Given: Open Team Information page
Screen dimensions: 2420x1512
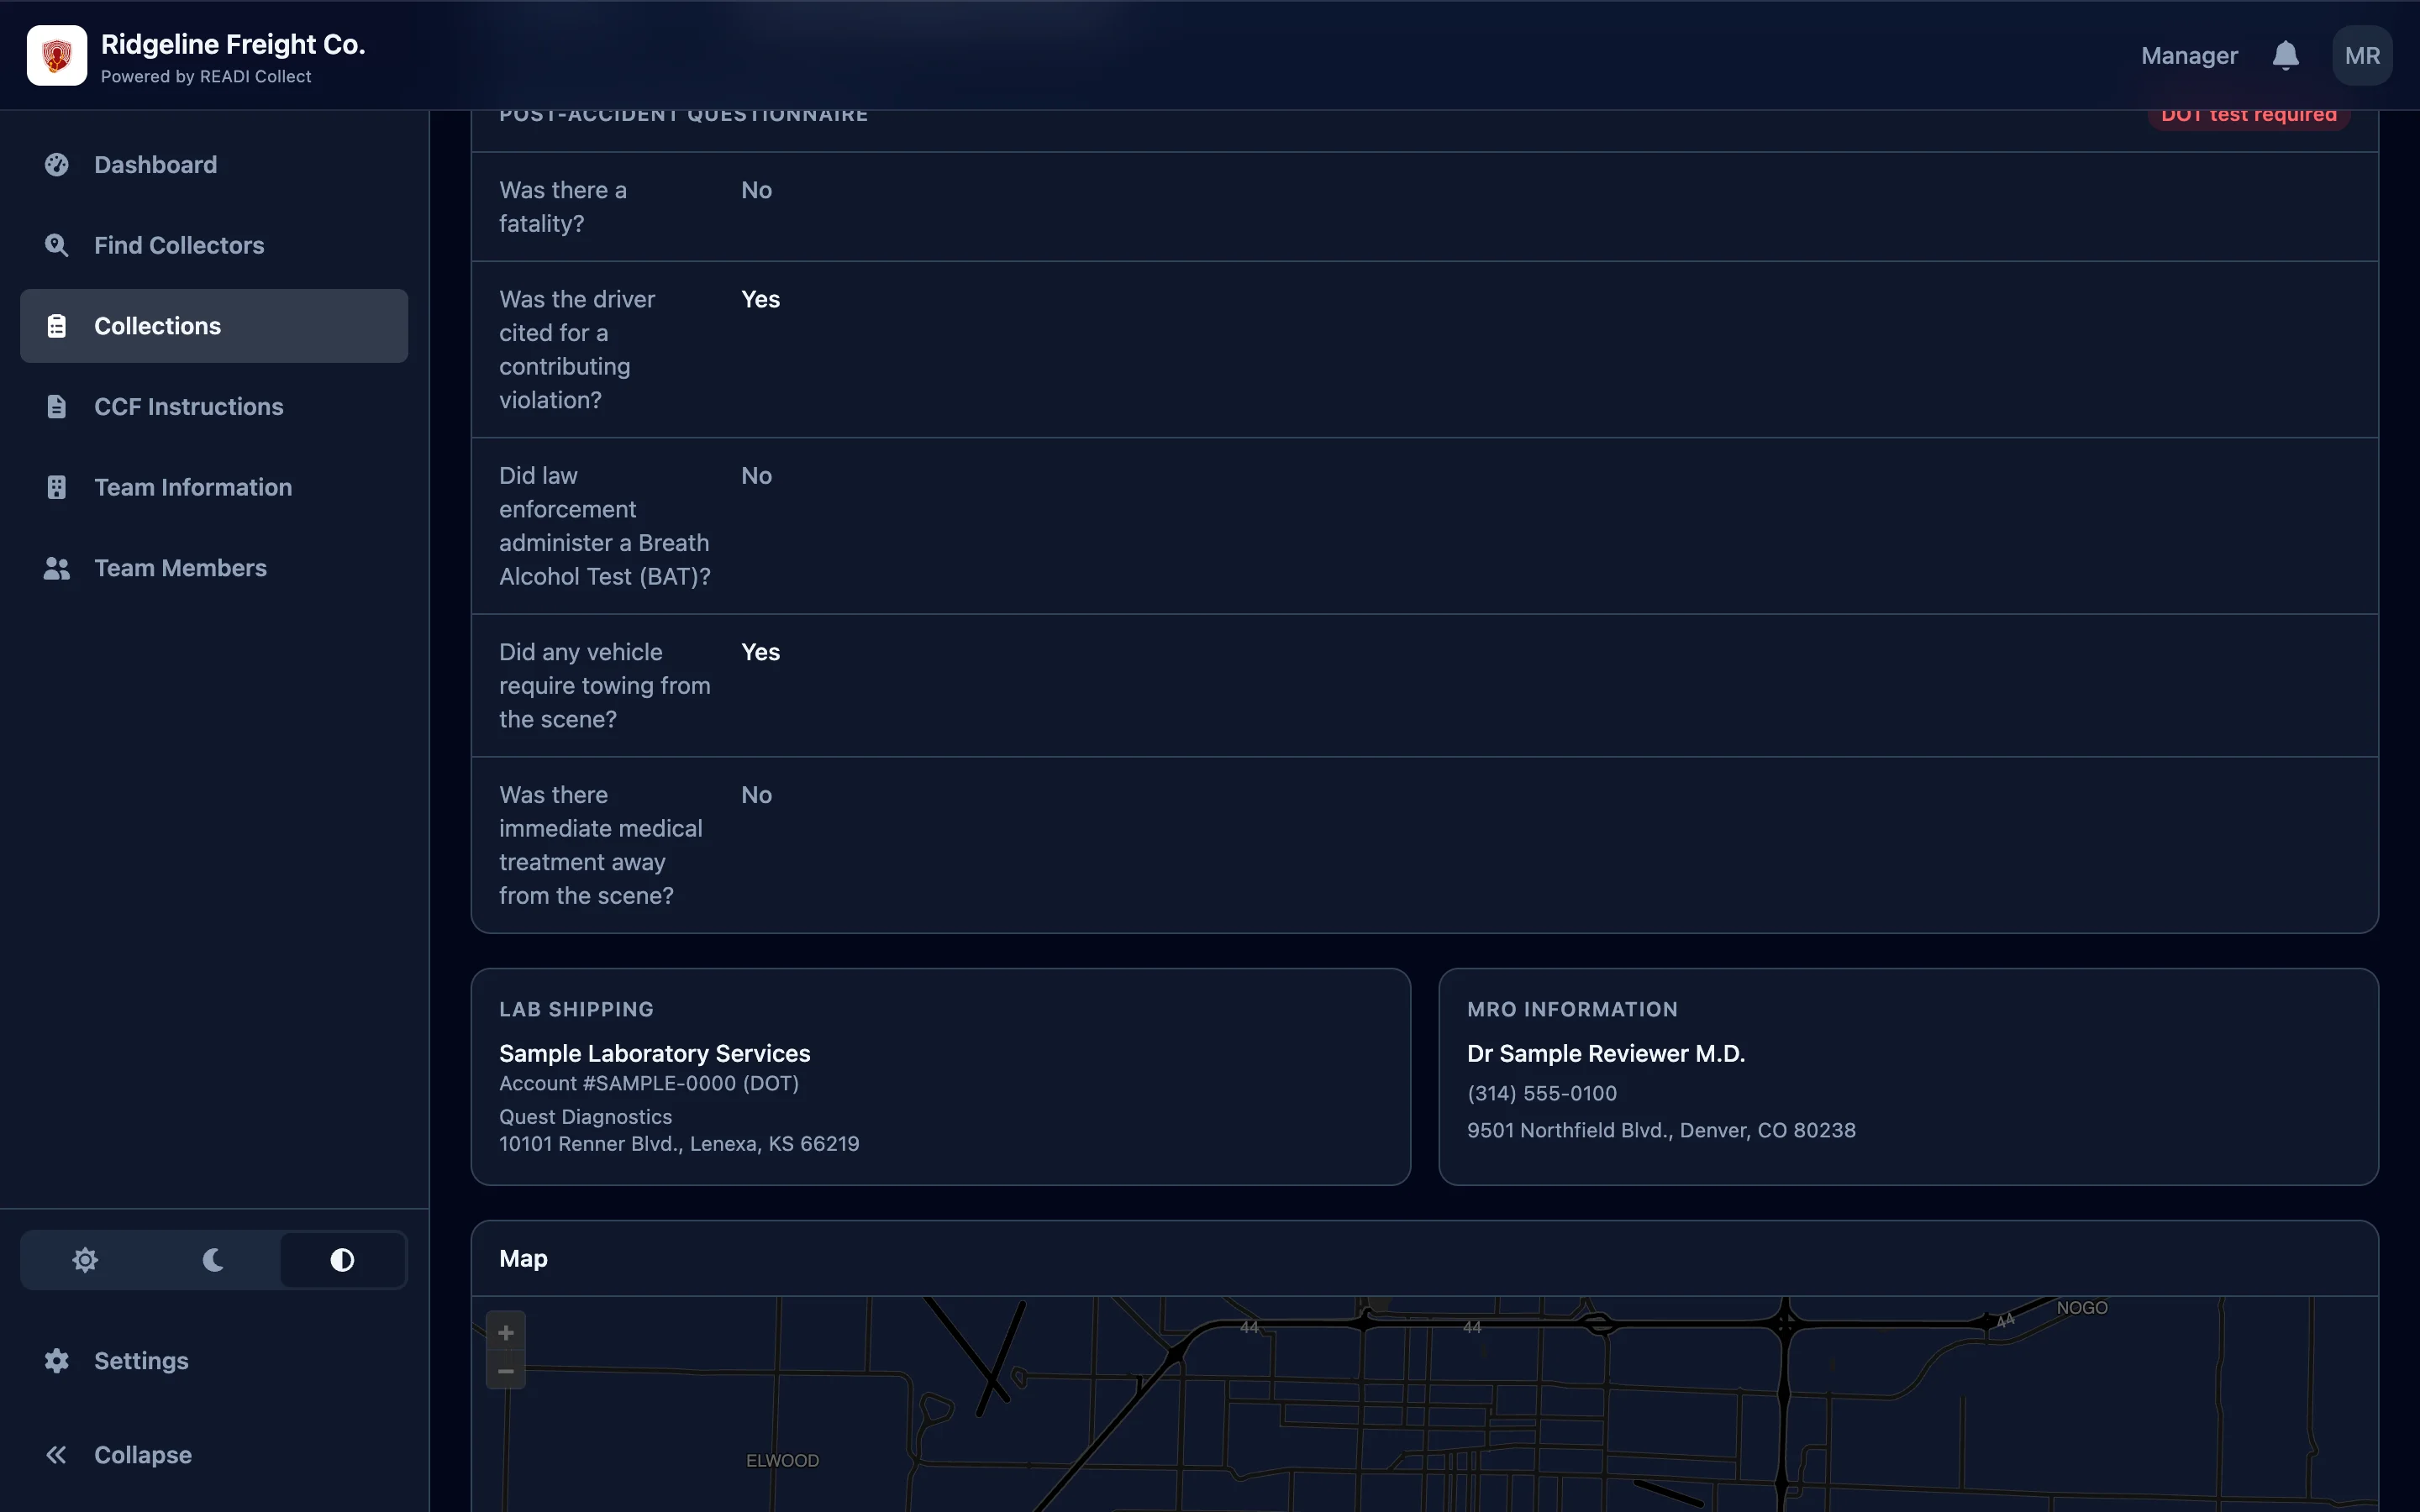Looking at the screenshot, I should point(214,487).
